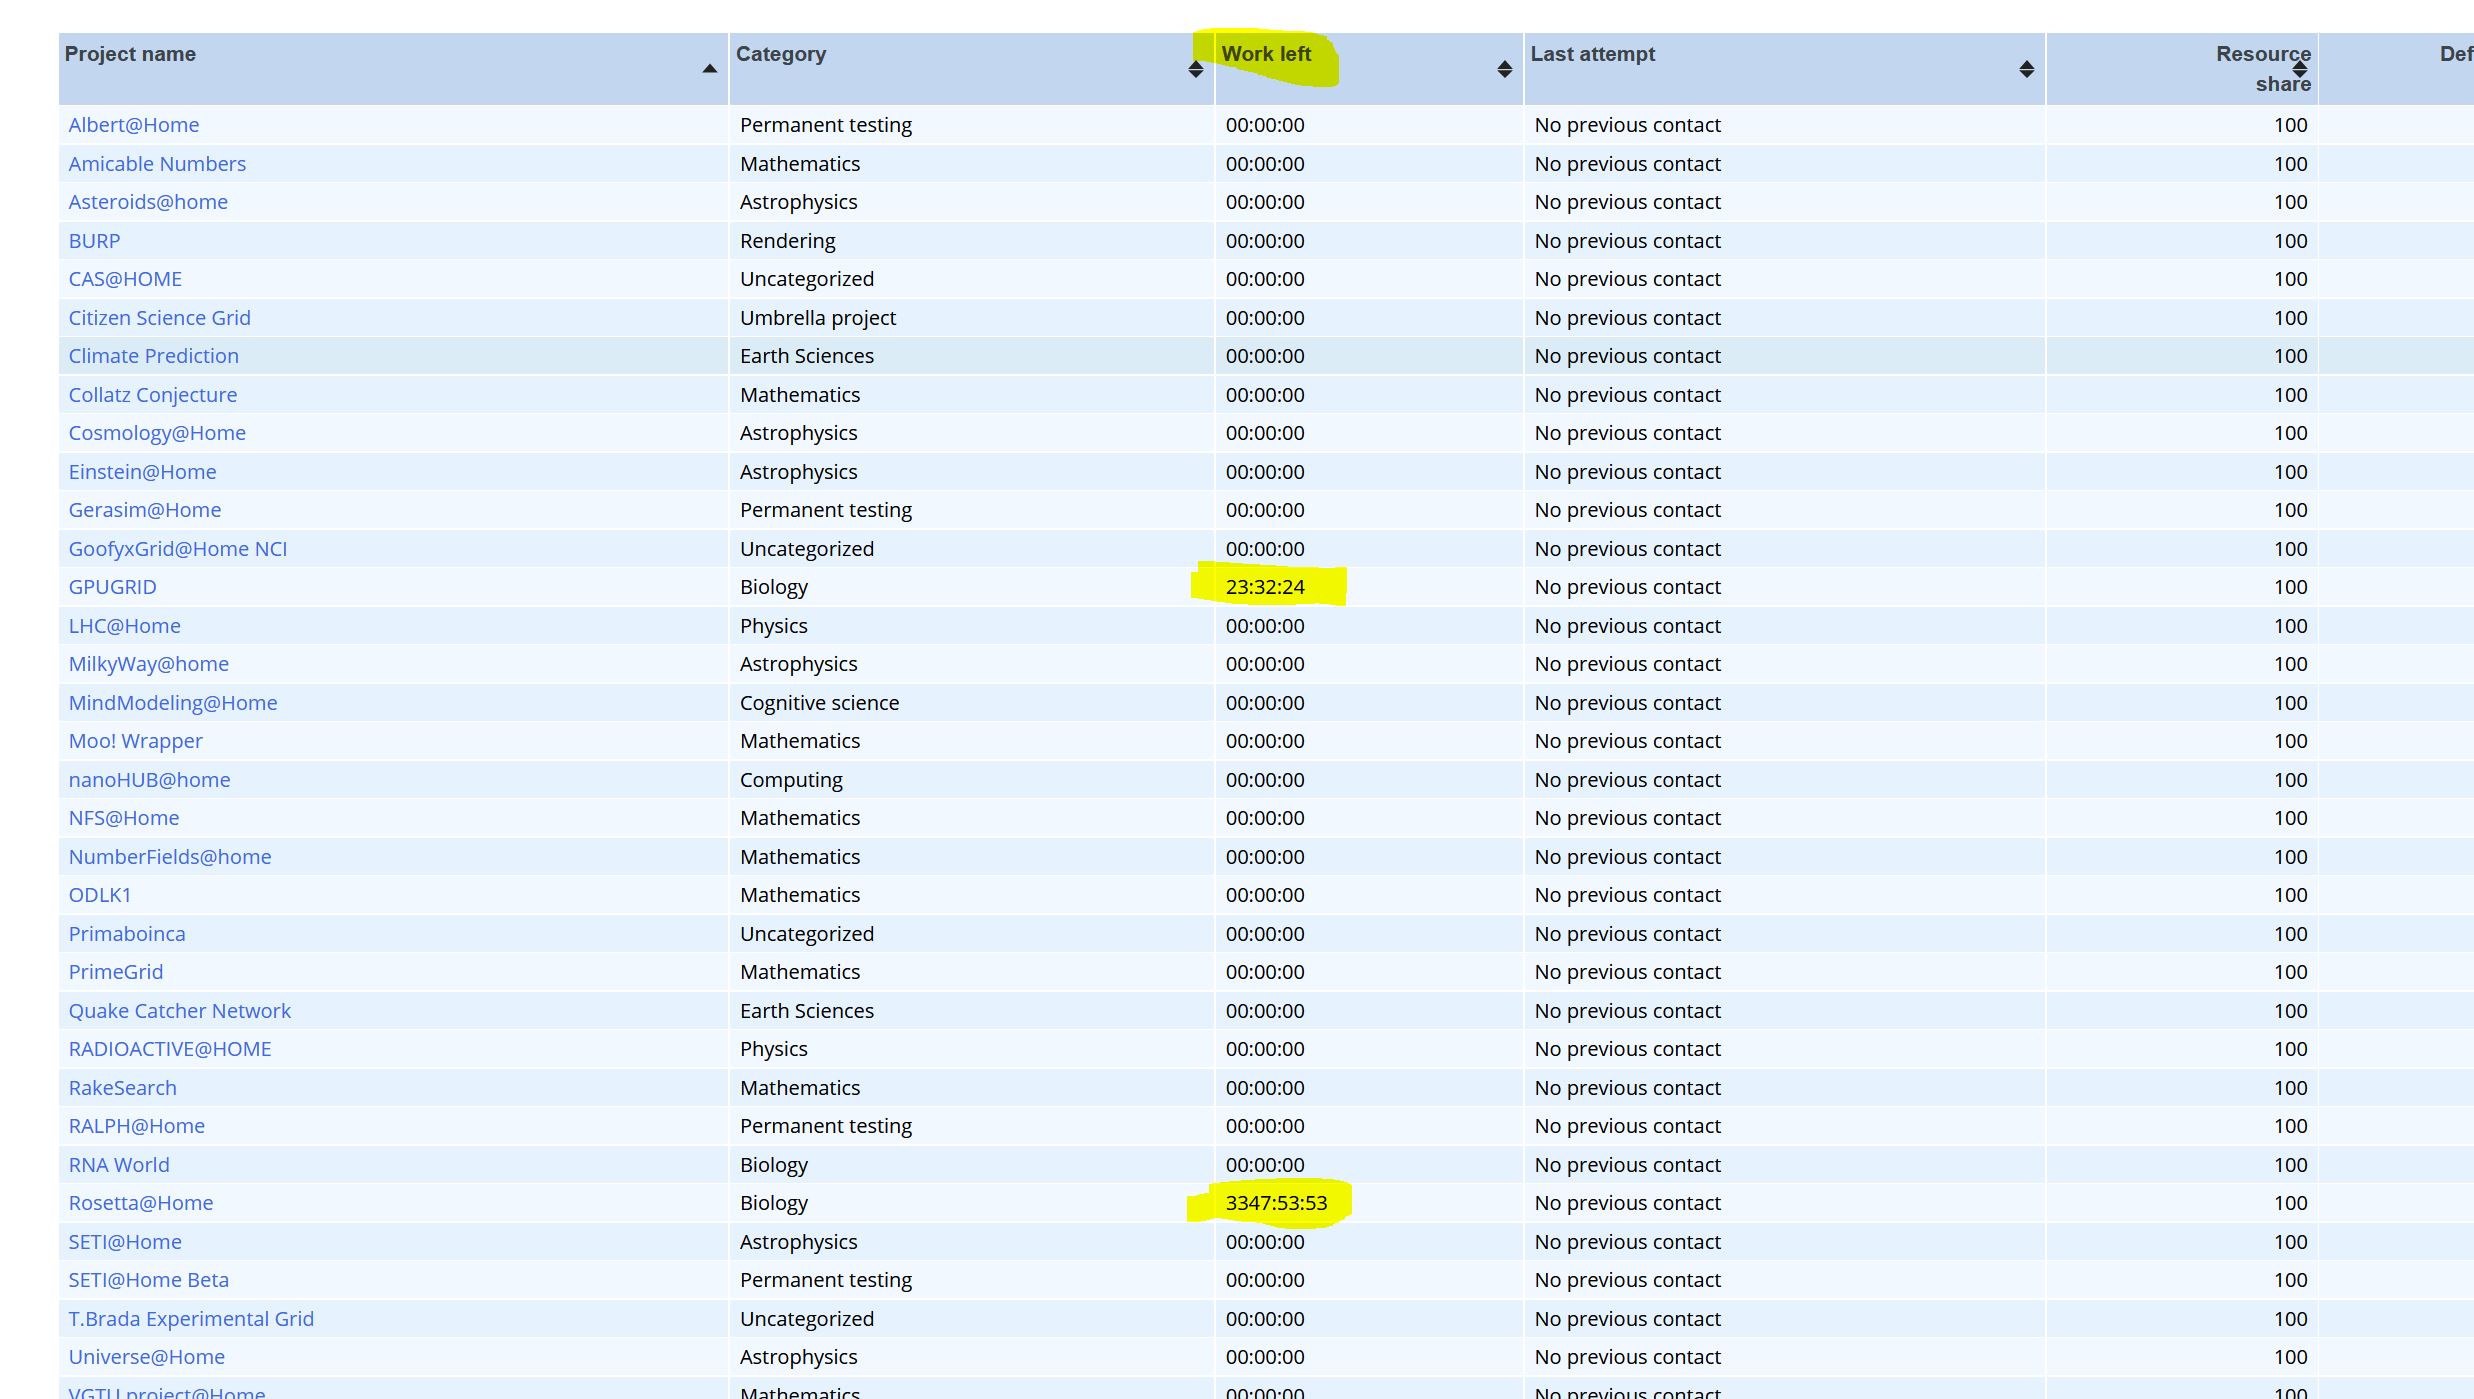The width and height of the screenshot is (2474, 1399).
Task: Open the Albert@Home project link
Action: [134, 125]
